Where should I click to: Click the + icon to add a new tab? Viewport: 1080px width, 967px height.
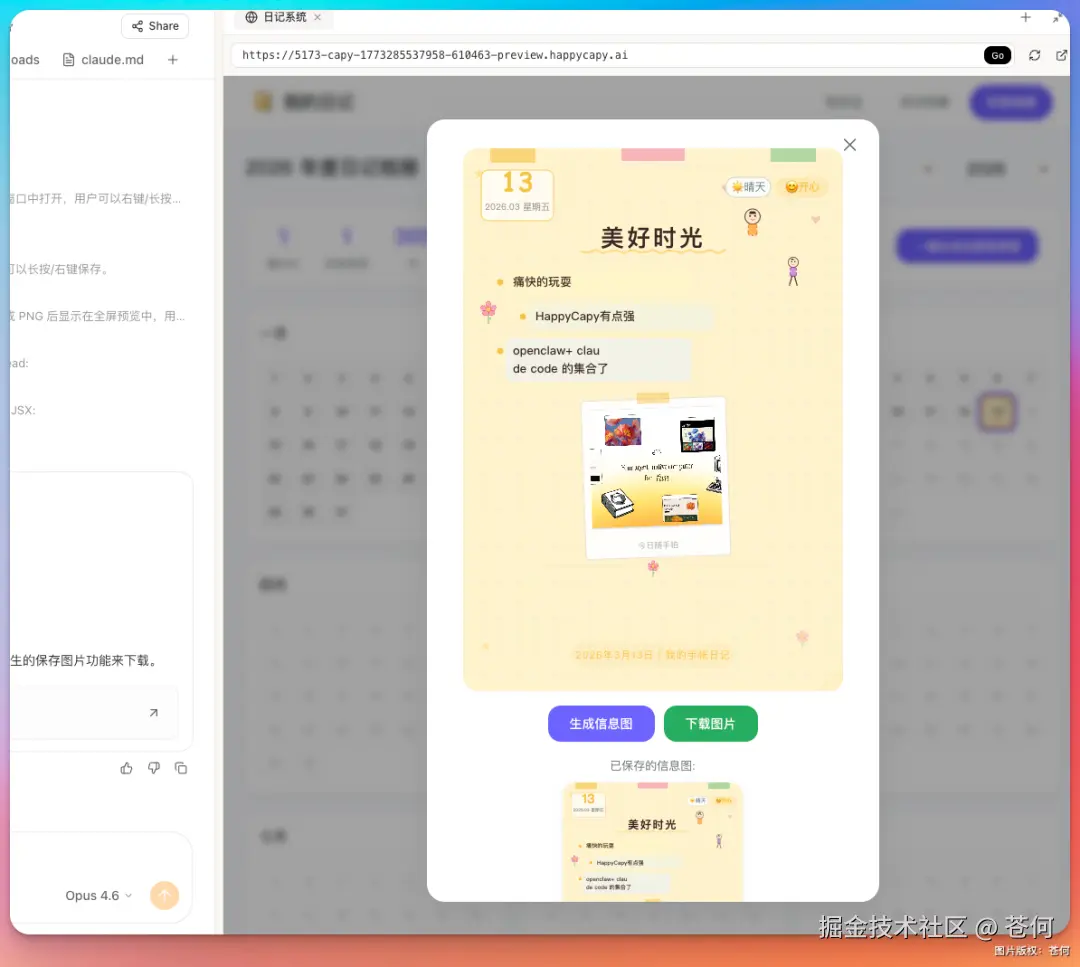[x=1025, y=17]
